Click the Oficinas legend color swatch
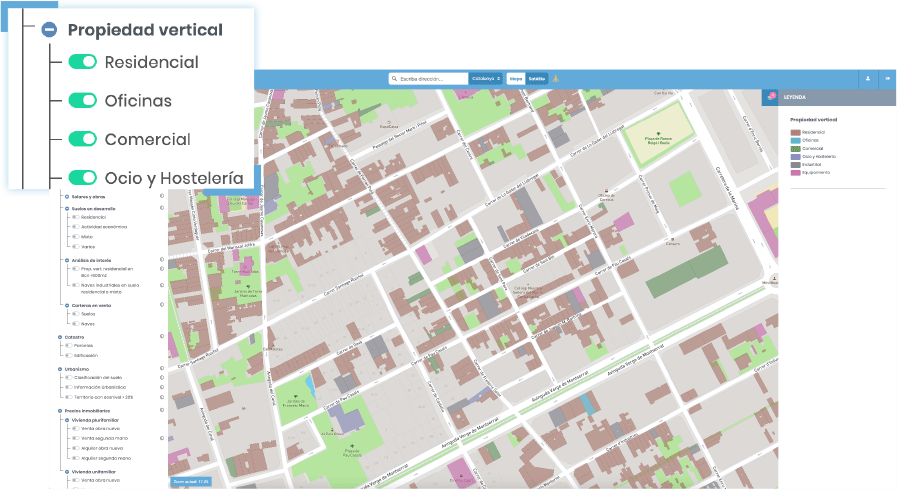The height and width of the screenshot is (489, 897). pyautogui.click(x=795, y=140)
